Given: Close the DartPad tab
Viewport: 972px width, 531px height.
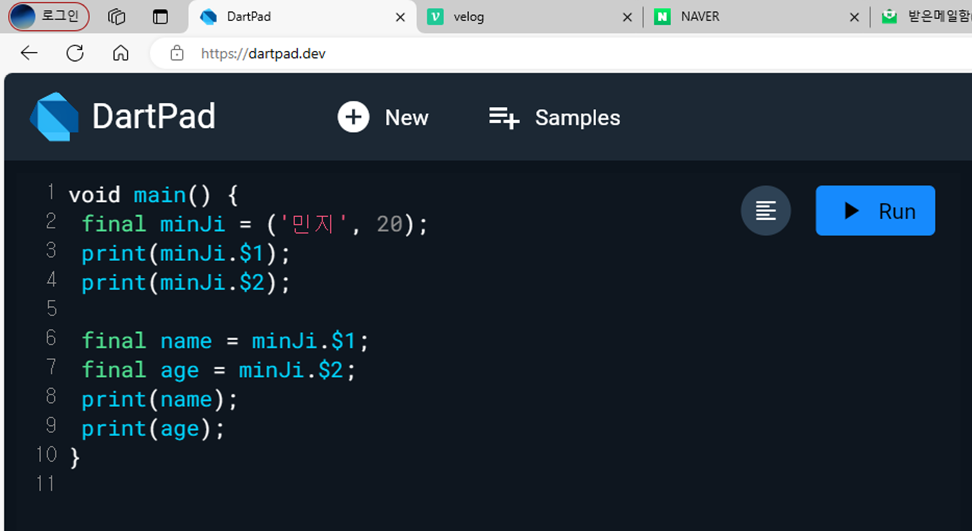Looking at the screenshot, I should coord(400,17).
